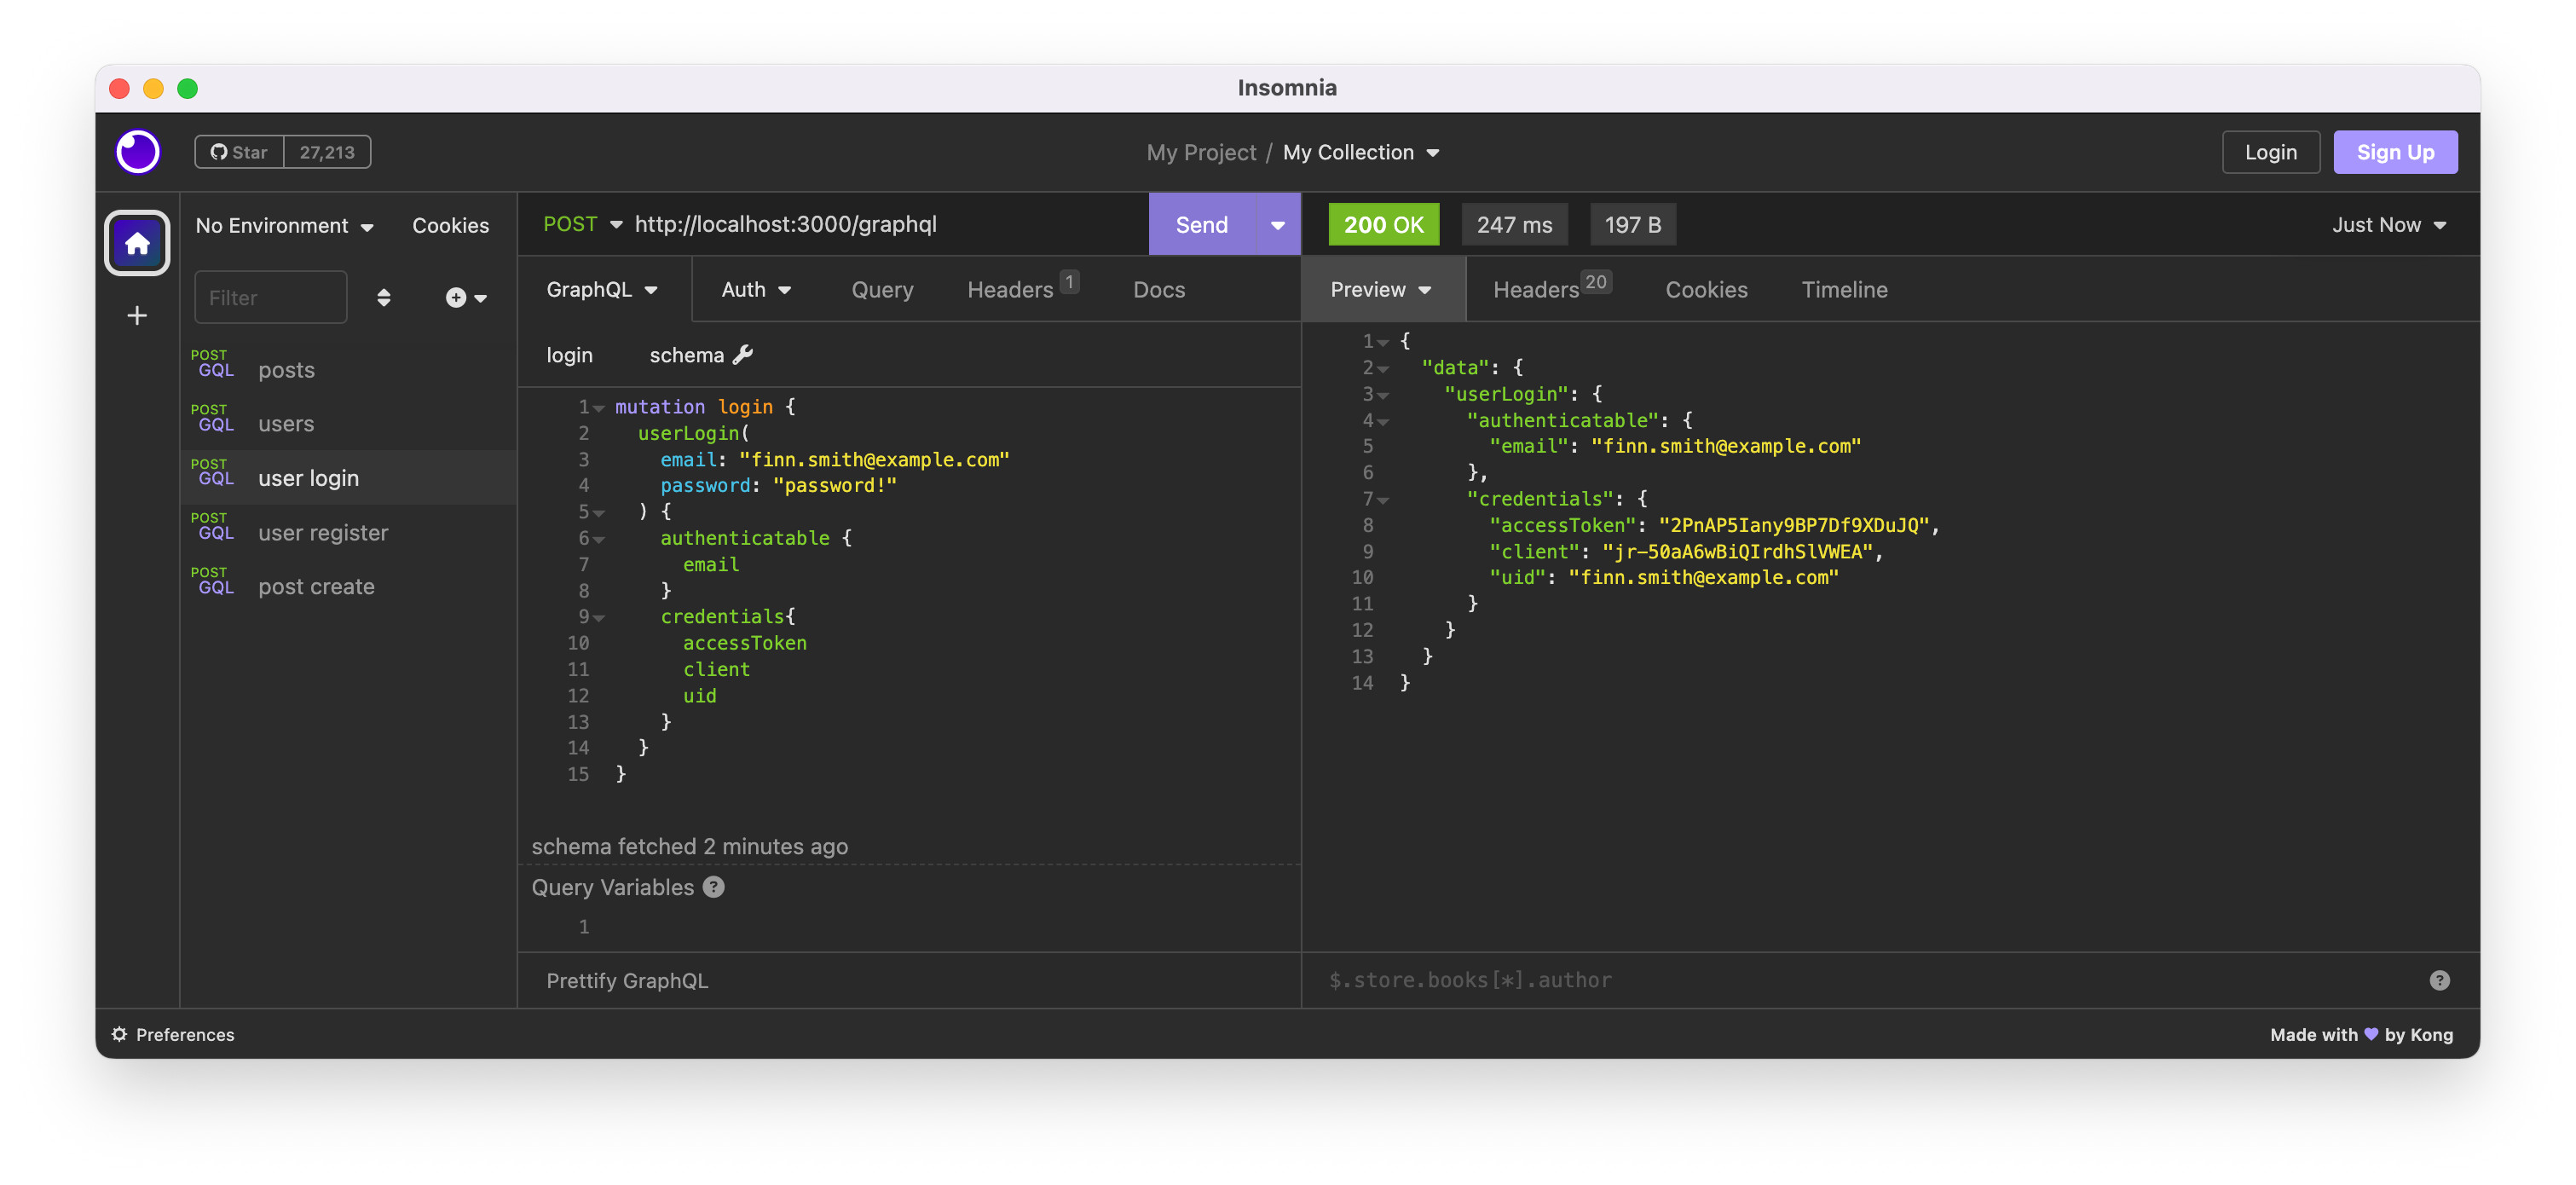
Task: Switch to the request Headers tab
Action: point(1021,289)
